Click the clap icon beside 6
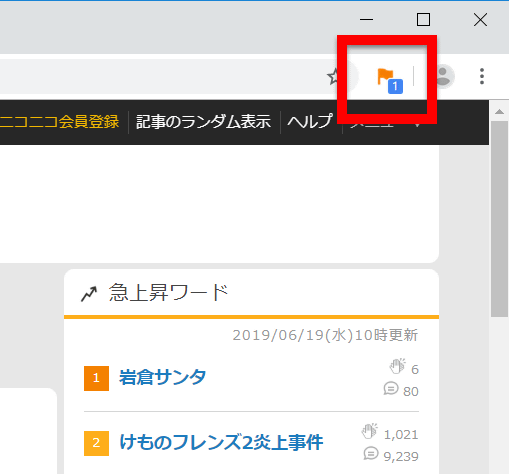 click(x=397, y=366)
